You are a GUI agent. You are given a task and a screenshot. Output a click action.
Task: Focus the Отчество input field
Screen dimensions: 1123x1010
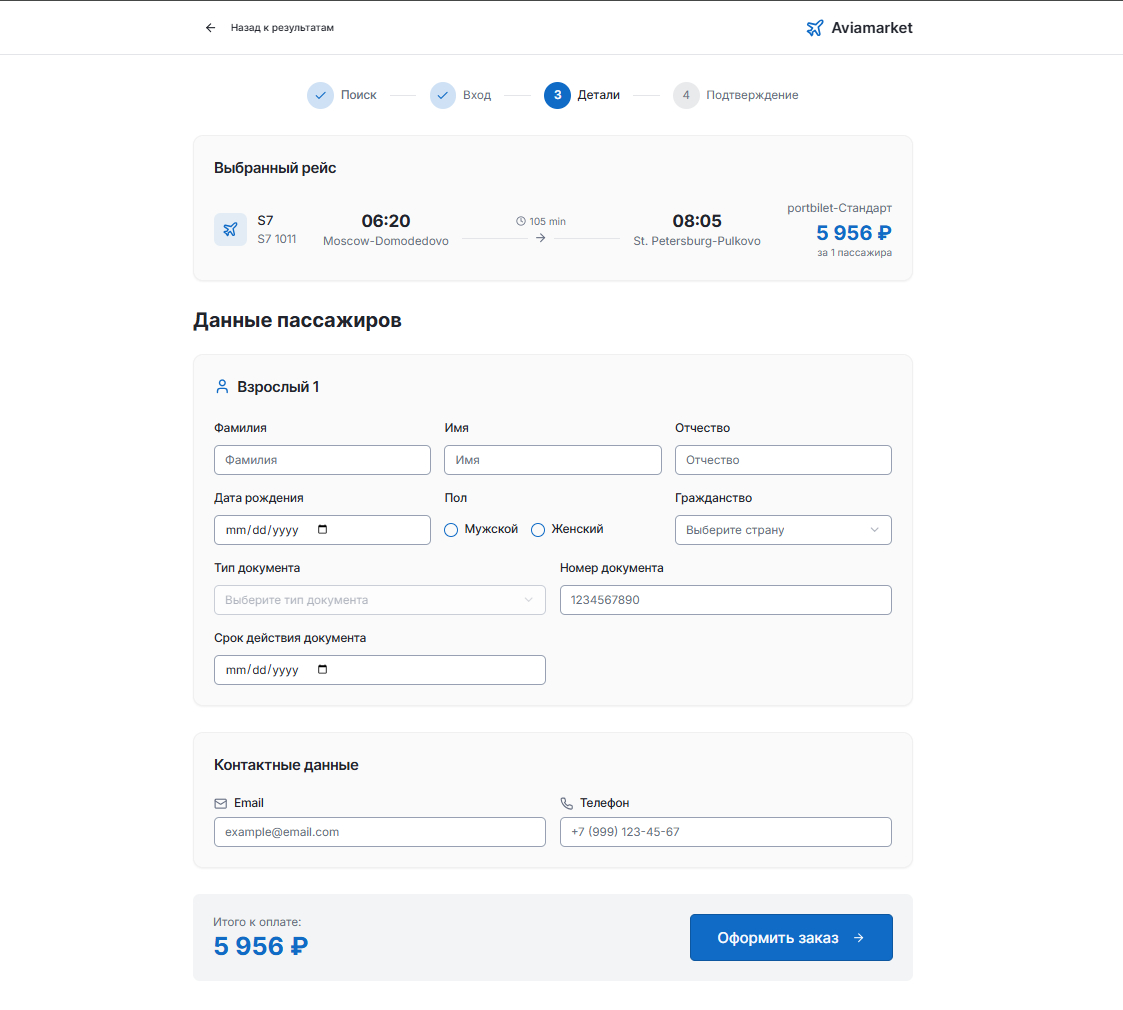pyautogui.click(x=783, y=460)
